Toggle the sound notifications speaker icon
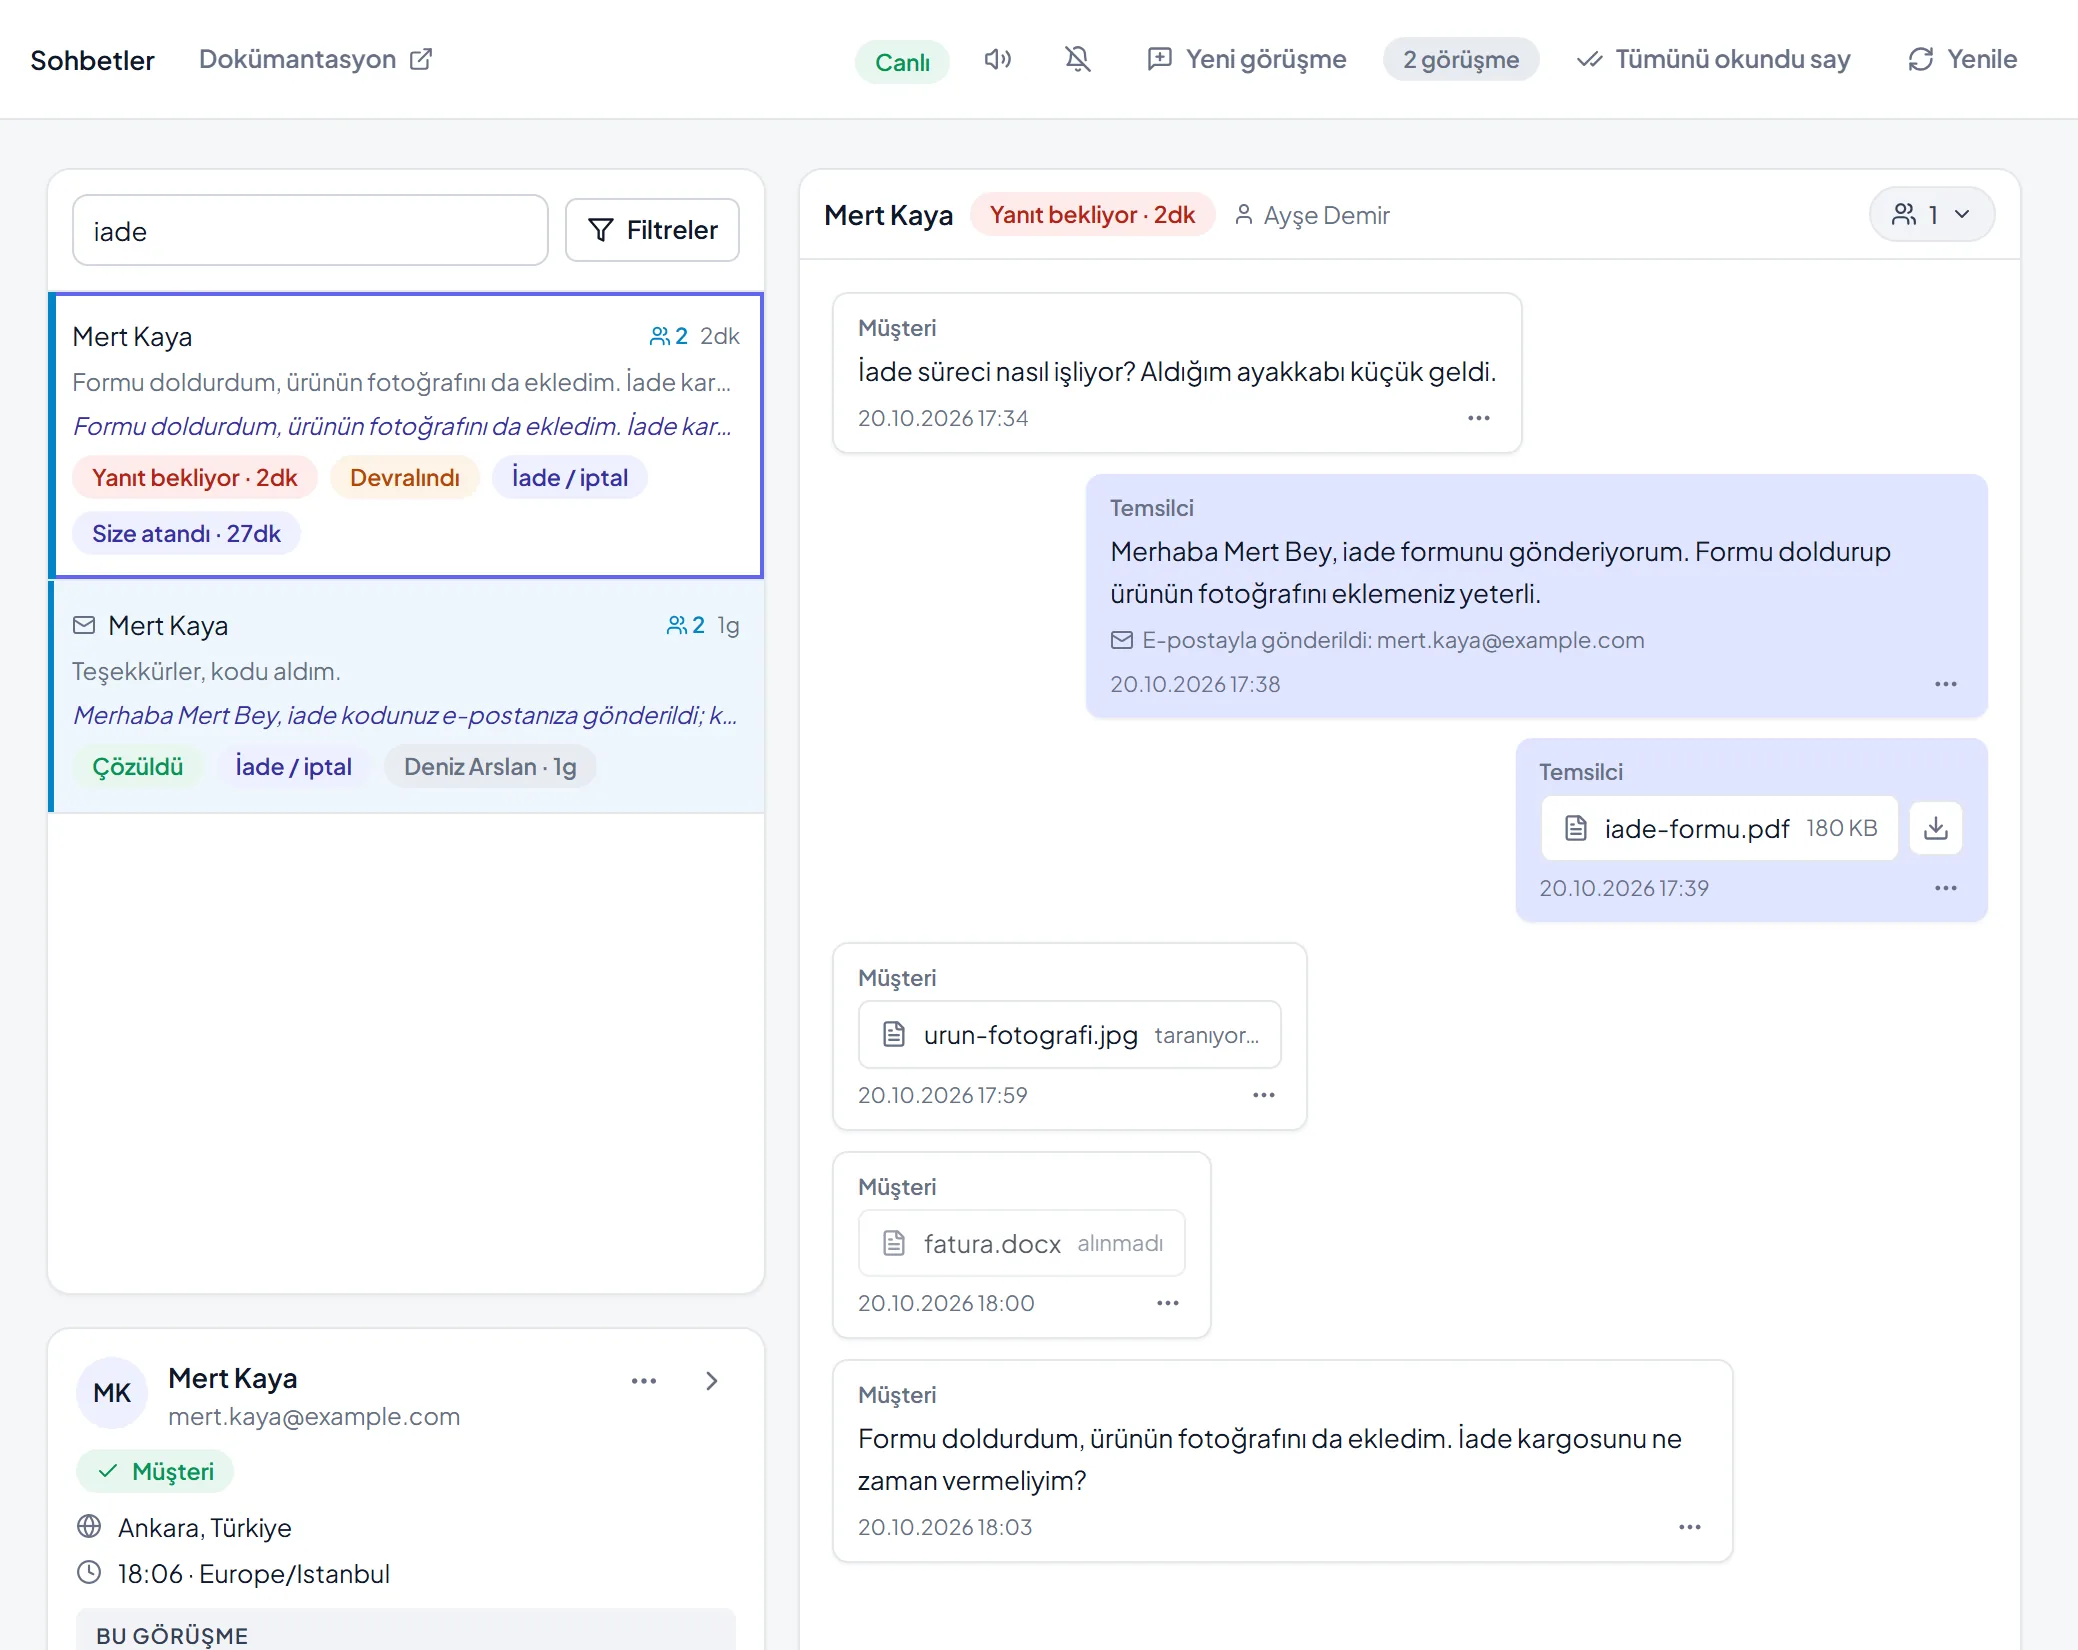Image resolution: width=2078 pixels, height=1650 pixels. (x=997, y=60)
